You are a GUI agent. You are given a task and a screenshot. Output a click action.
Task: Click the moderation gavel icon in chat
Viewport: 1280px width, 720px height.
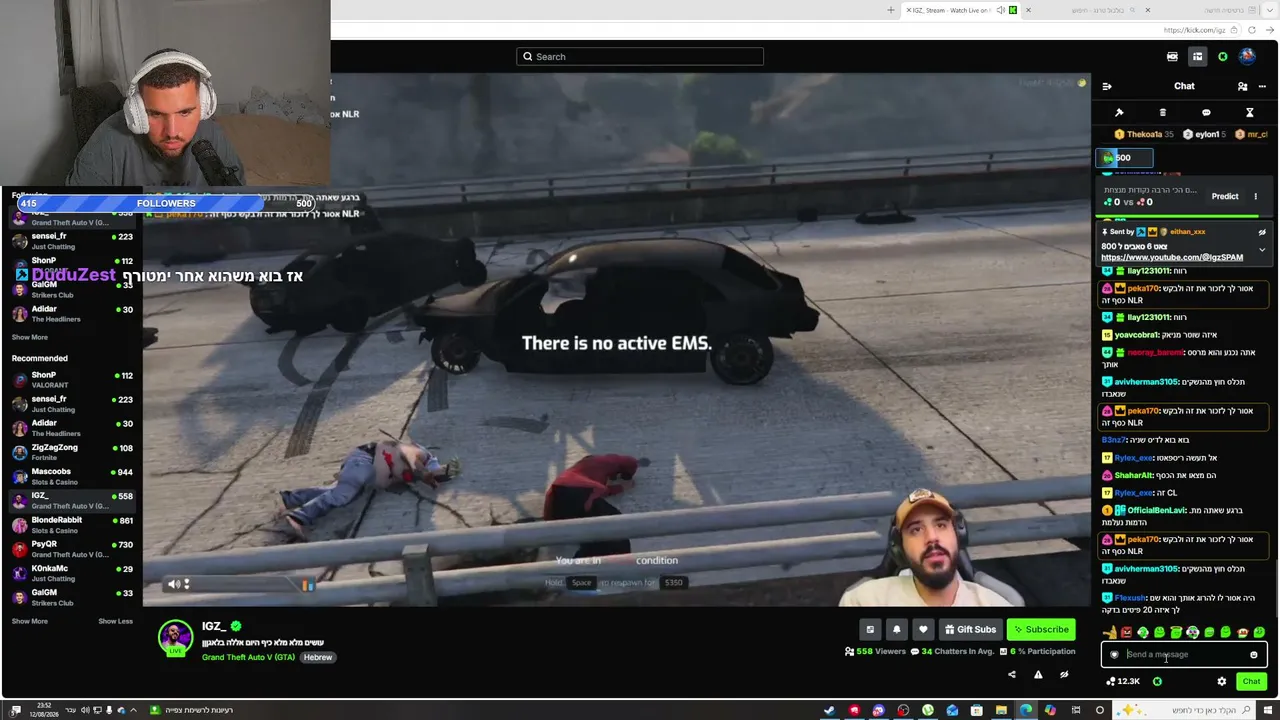click(x=1119, y=113)
